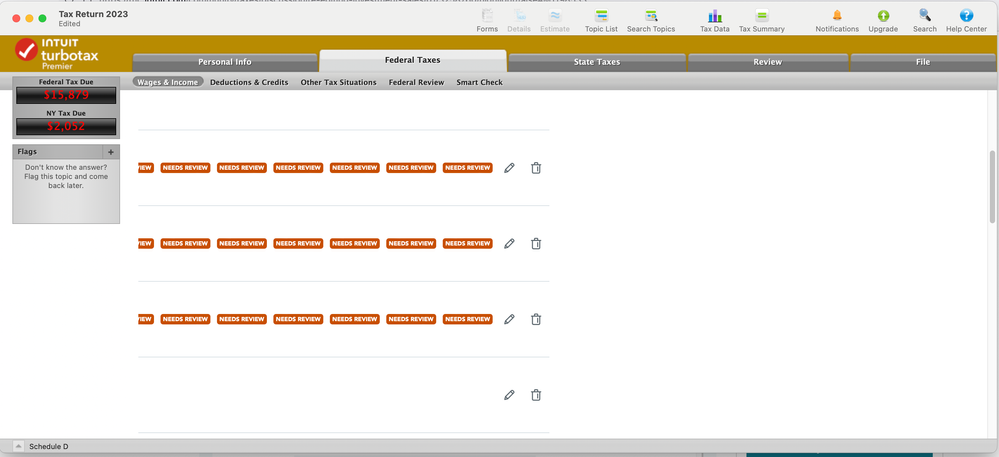
Task: Click the Intuit TurboTax Premier logo
Action: [x=57, y=54]
